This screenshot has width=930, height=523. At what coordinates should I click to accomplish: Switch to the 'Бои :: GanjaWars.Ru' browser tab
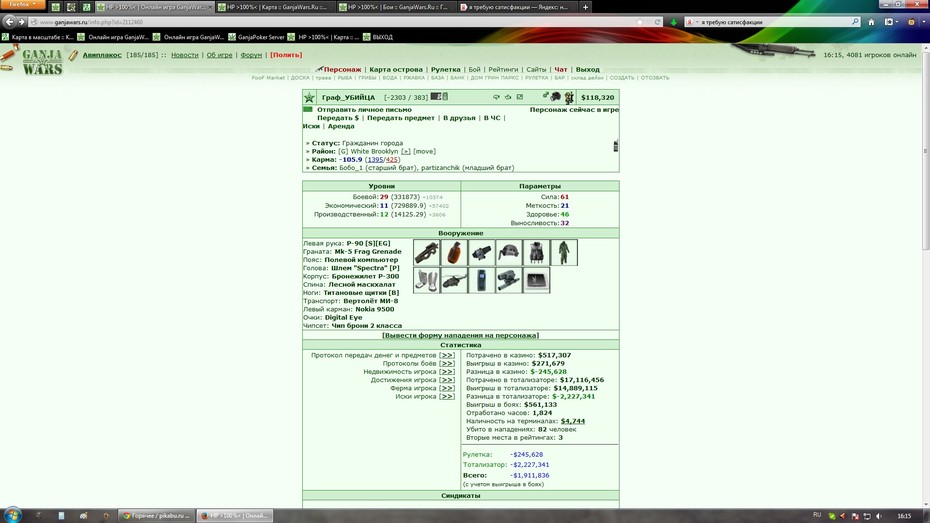pos(396,7)
